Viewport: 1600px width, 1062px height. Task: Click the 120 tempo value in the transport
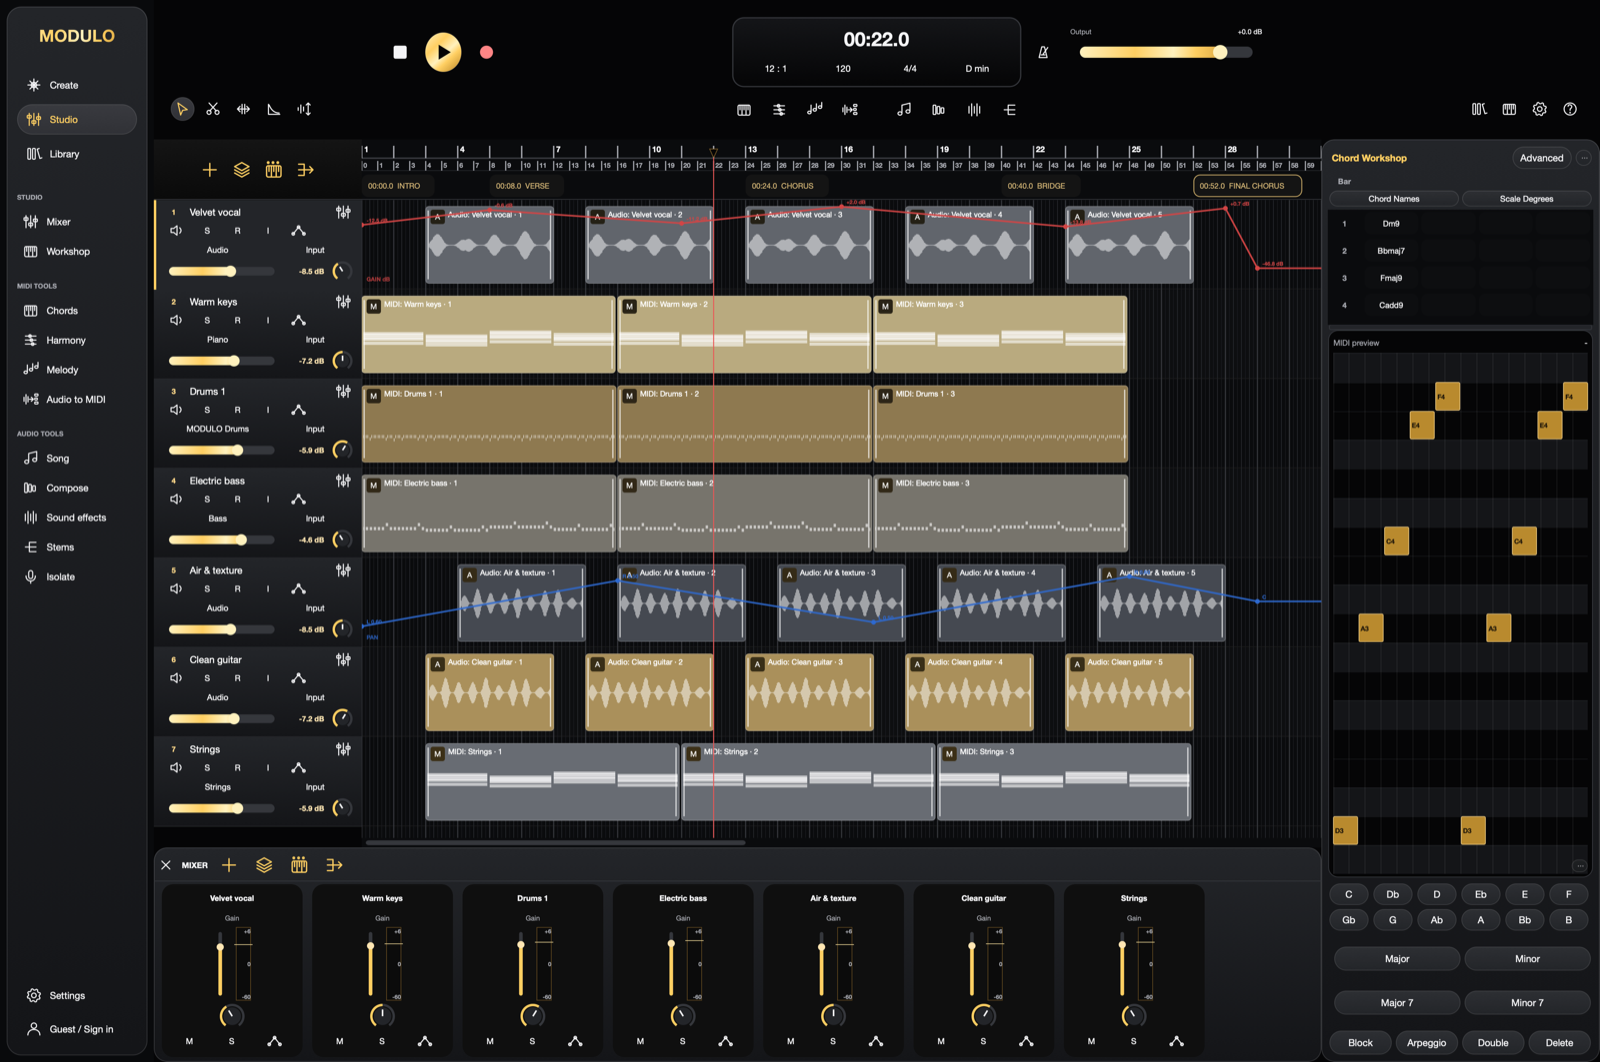[x=843, y=69]
